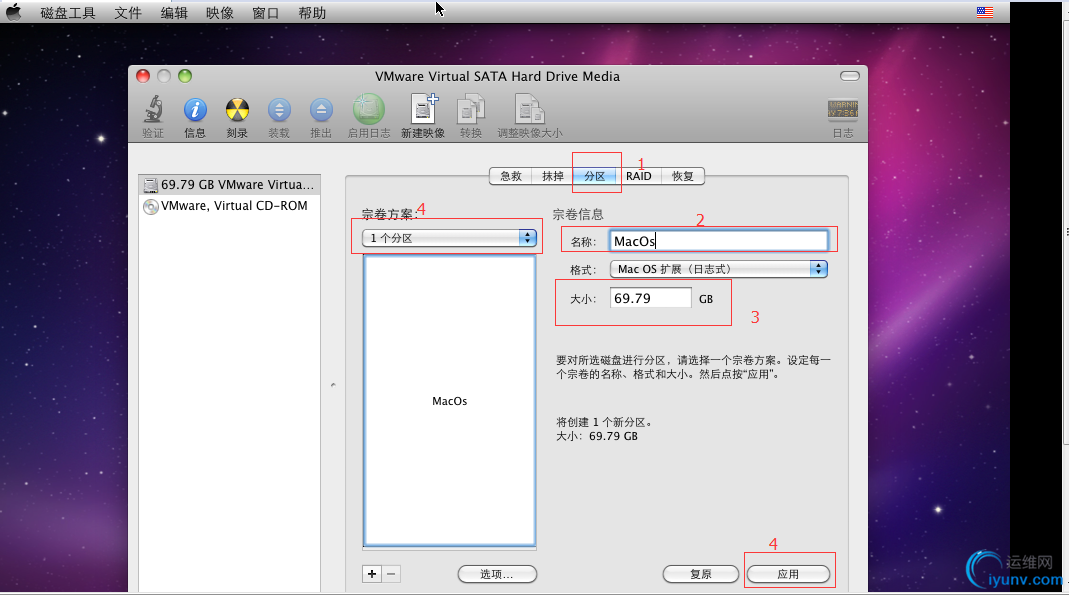Open the Mac OS 扩展 format dropdown

click(x=719, y=269)
